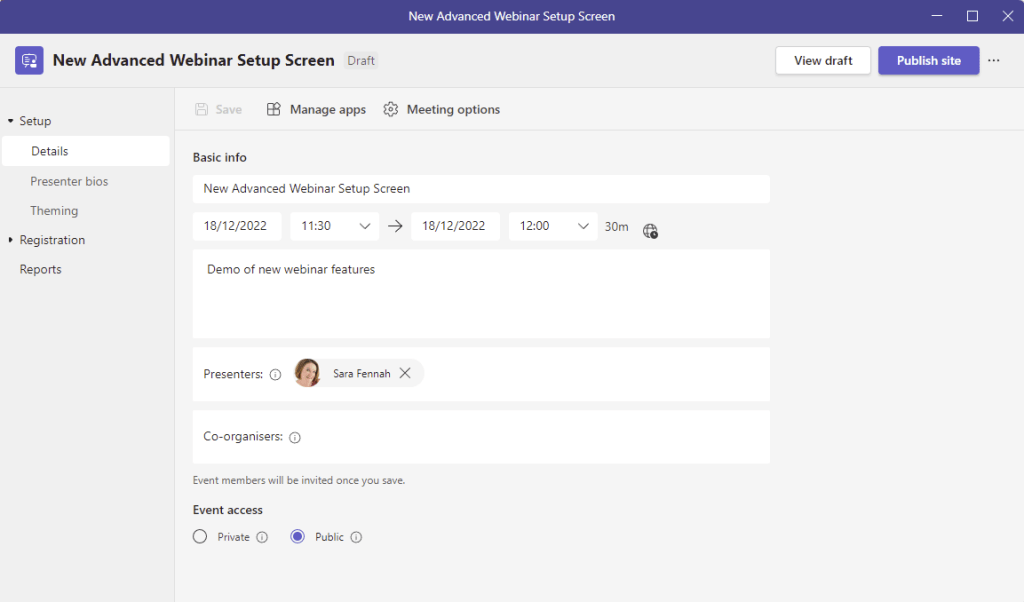The height and width of the screenshot is (602, 1024).
Task: Click the webinar title input field
Action: point(481,188)
